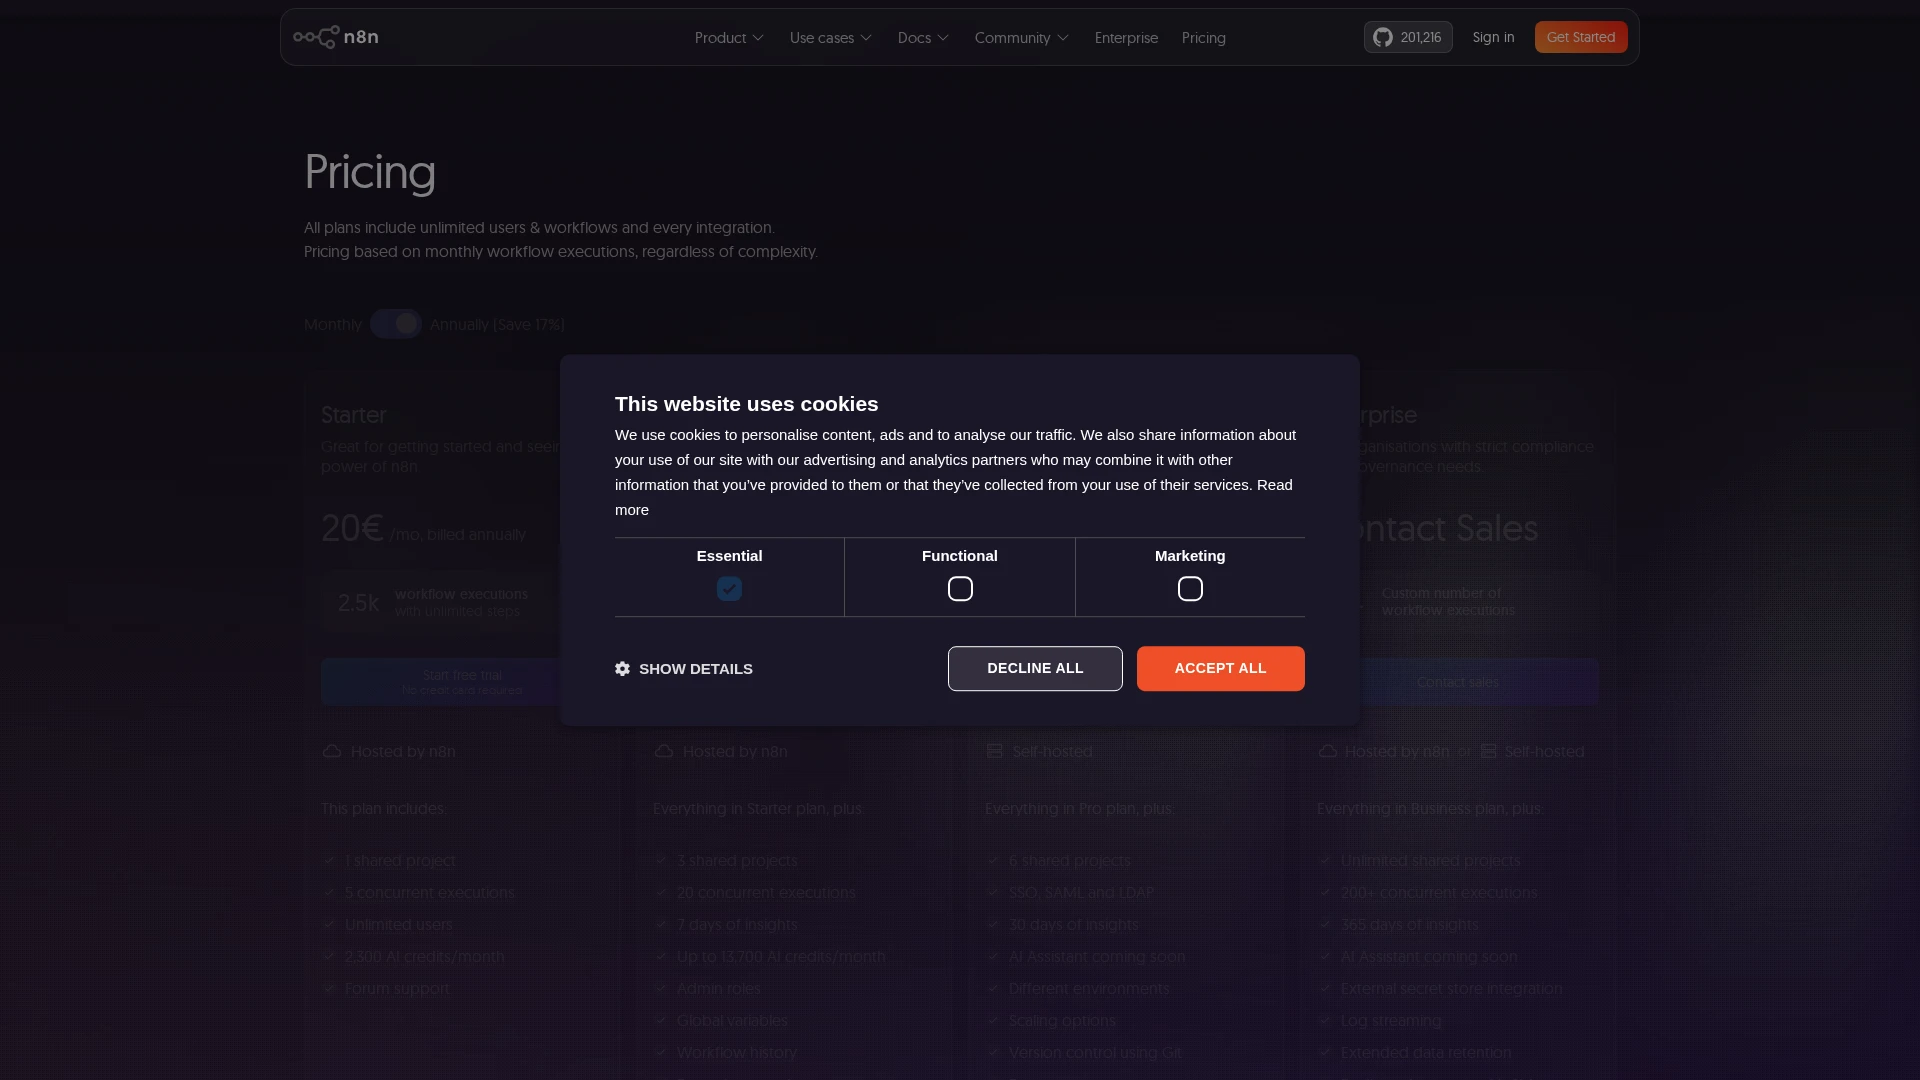Switch the Monthly/Annually billing toggle
Viewport: 1920px width, 1080px height.
396,324
